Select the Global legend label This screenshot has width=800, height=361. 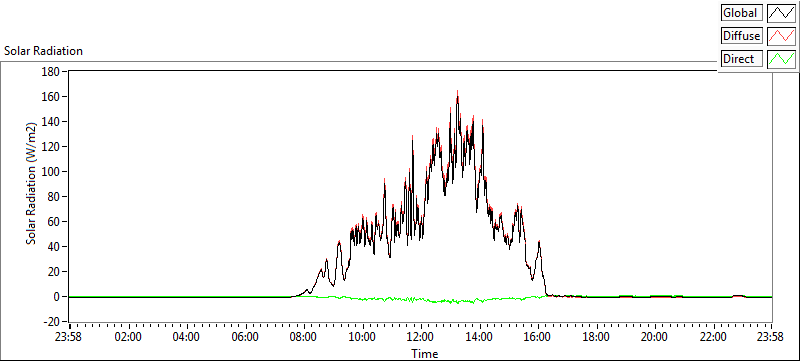(742, 13)
